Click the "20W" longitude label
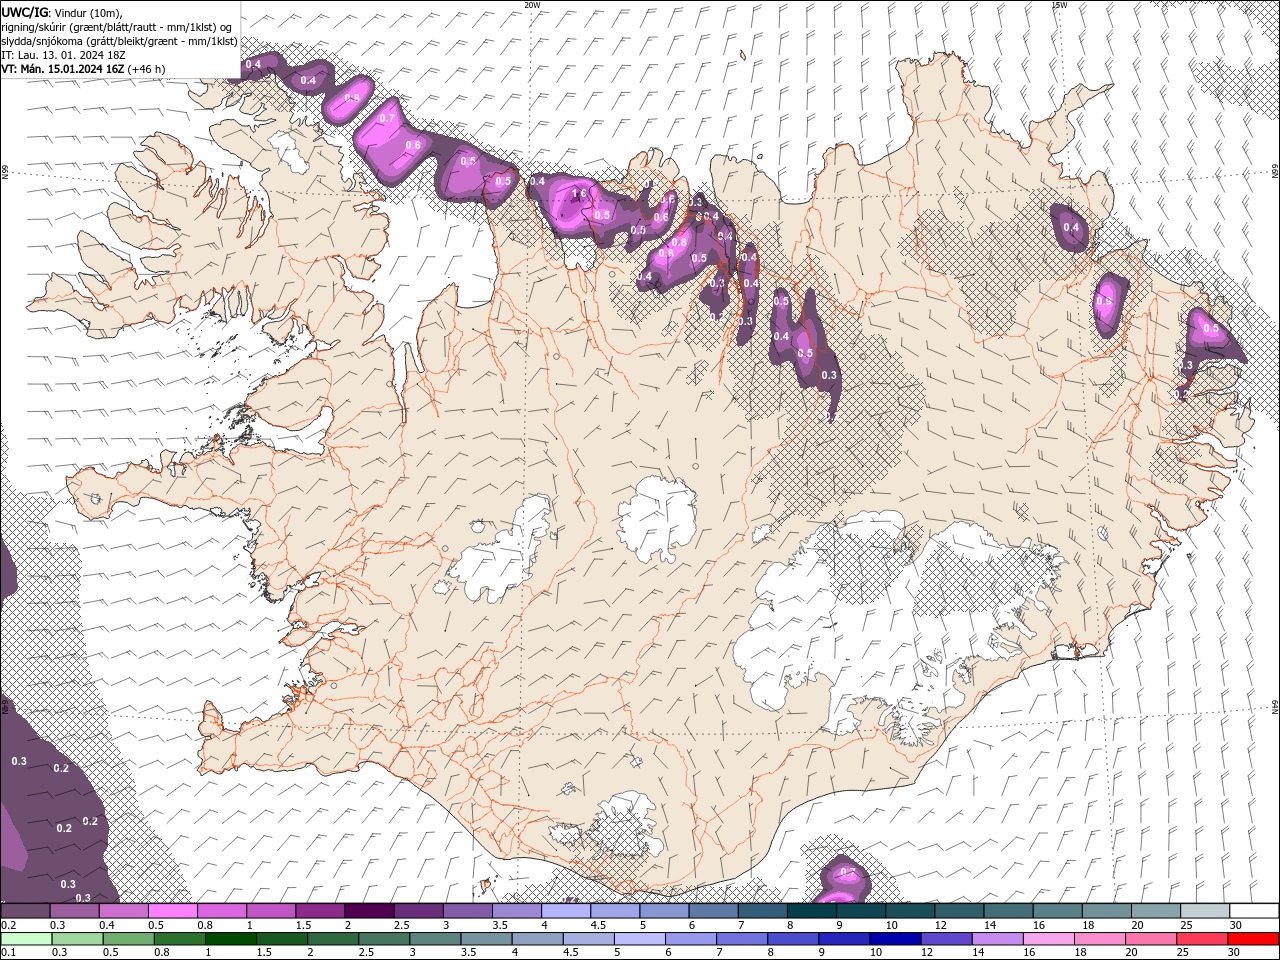Screen dimensions: 1280x960 pos(532,5)
